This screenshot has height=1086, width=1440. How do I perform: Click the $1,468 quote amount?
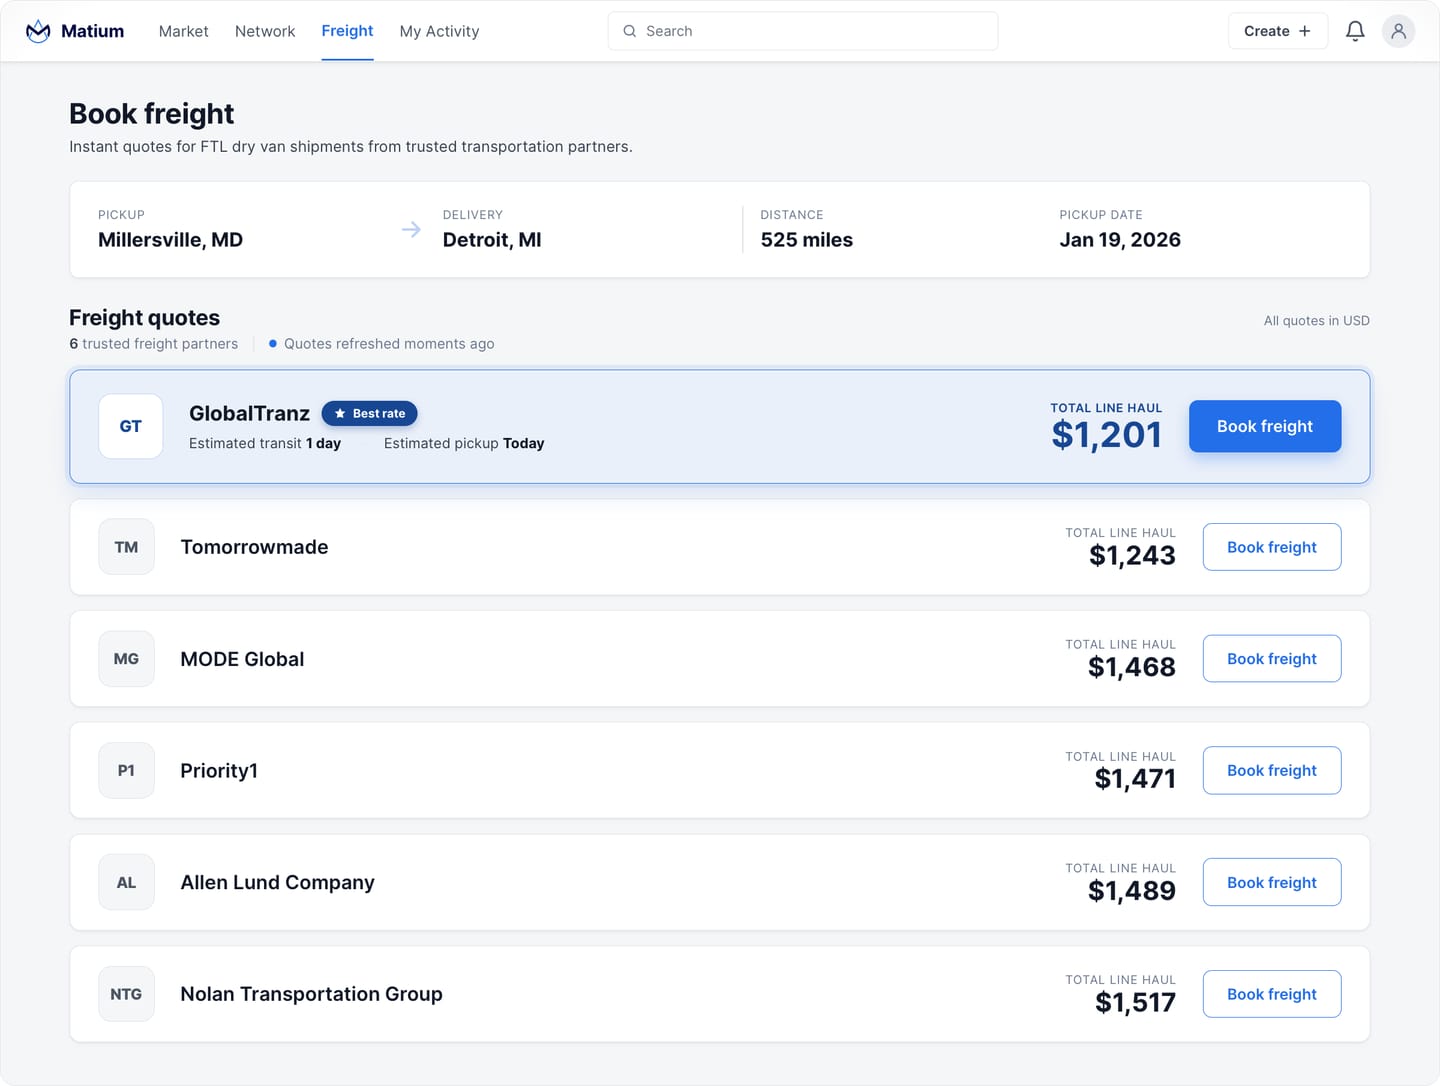coord(1132,668)
